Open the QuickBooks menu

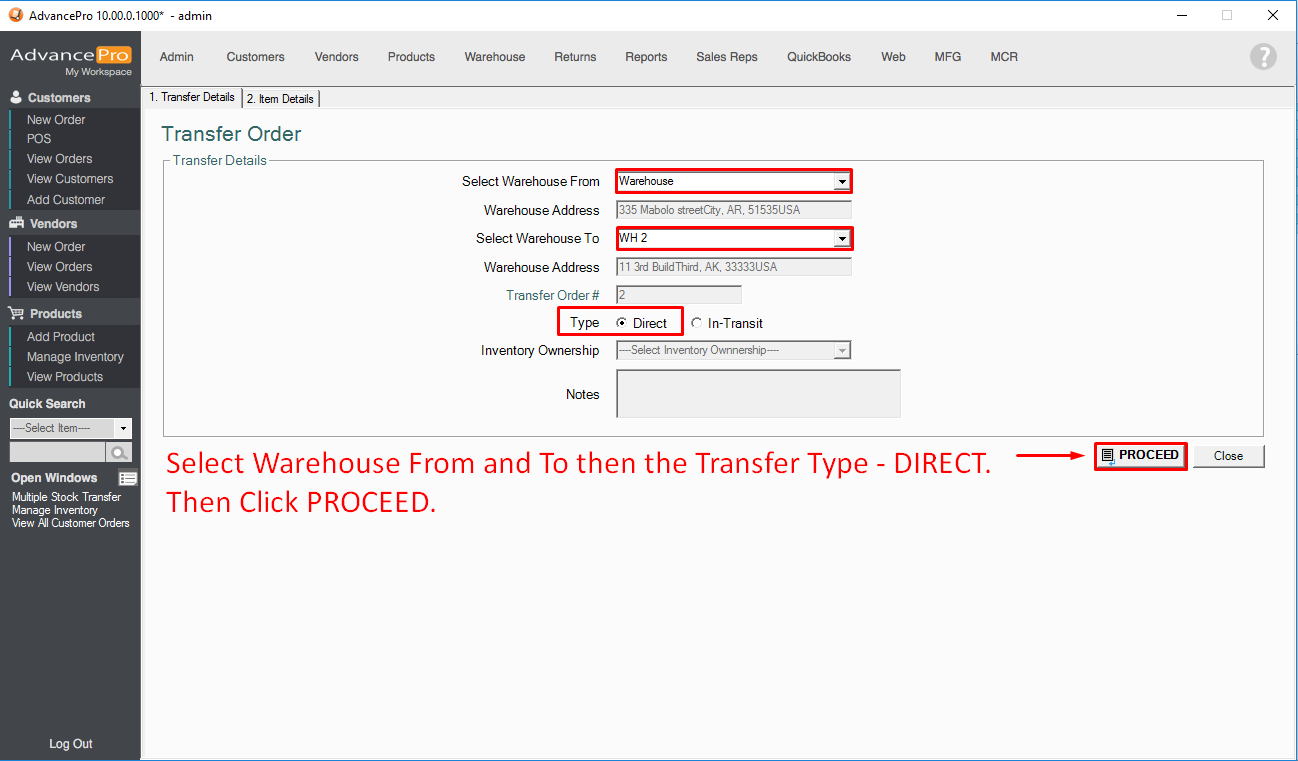819,57
